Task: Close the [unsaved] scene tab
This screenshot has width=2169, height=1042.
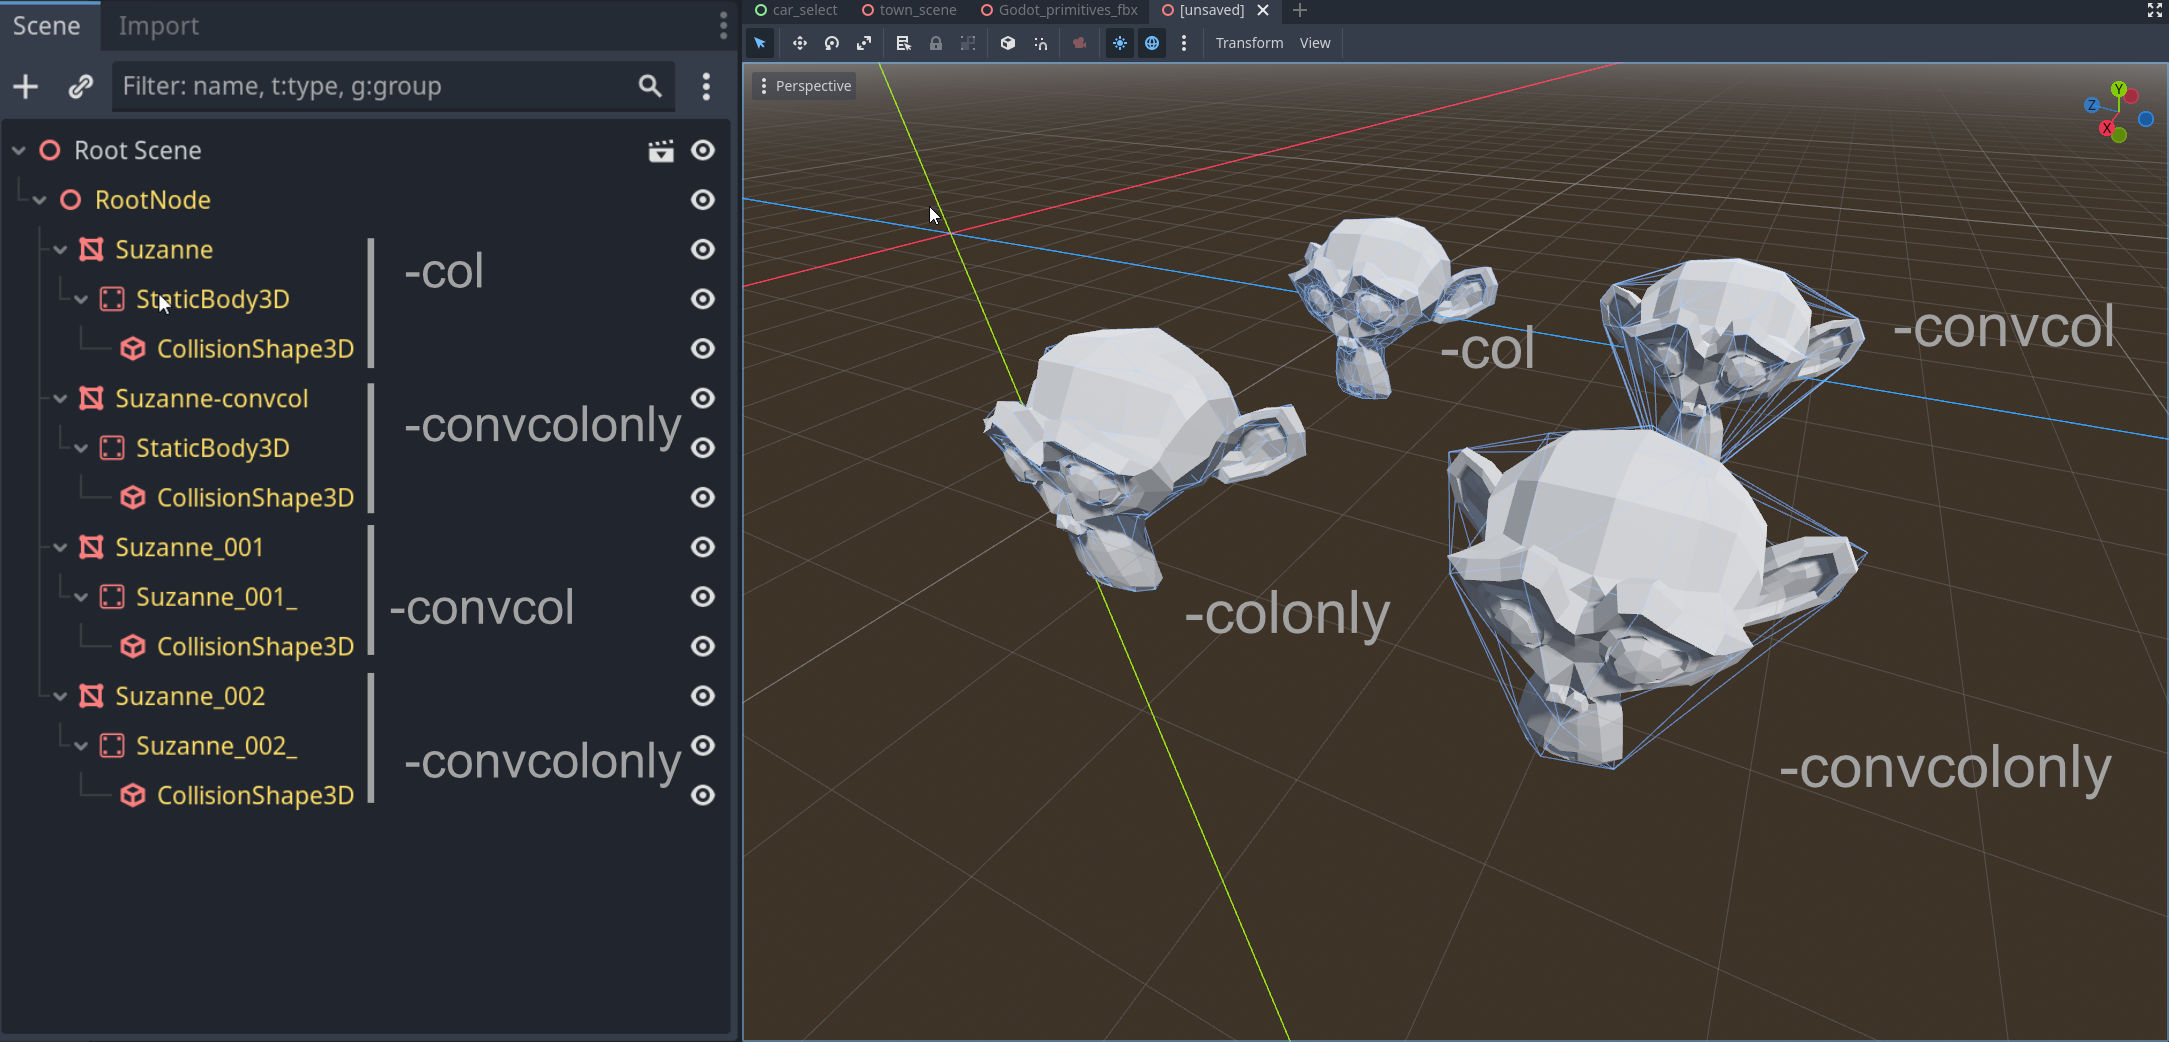Action: [x=1263, y=10]
